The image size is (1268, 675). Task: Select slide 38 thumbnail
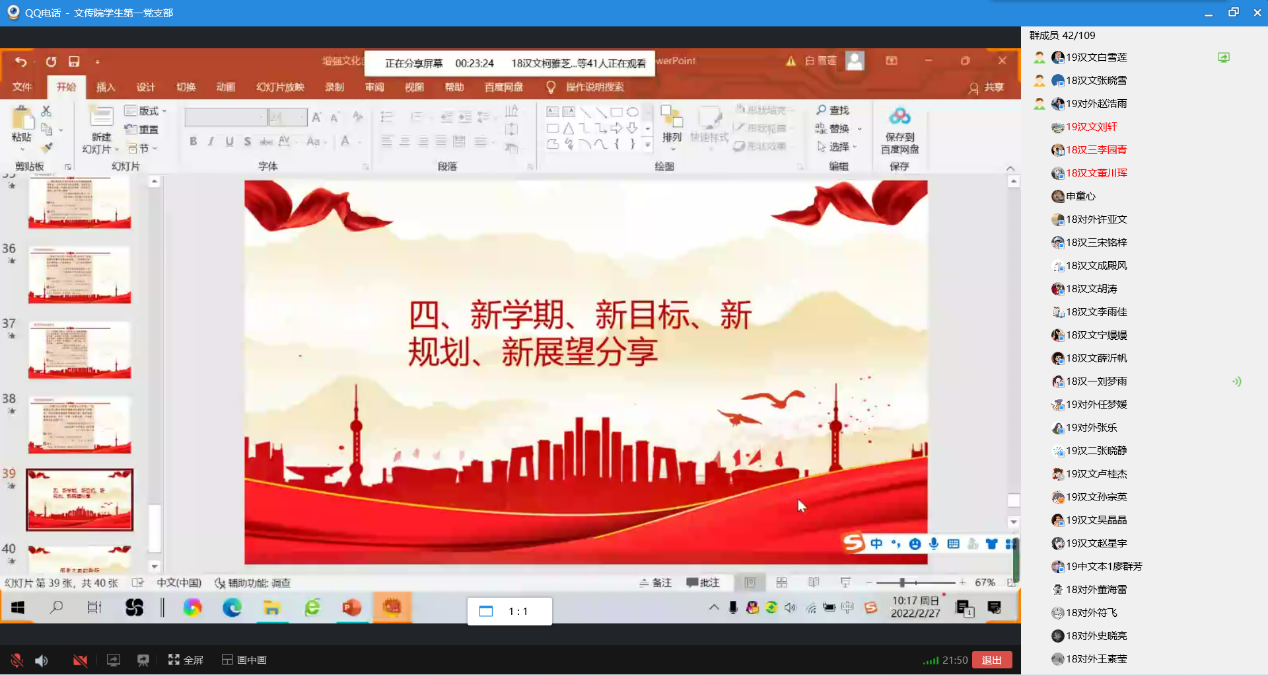(x=79, y=425)
